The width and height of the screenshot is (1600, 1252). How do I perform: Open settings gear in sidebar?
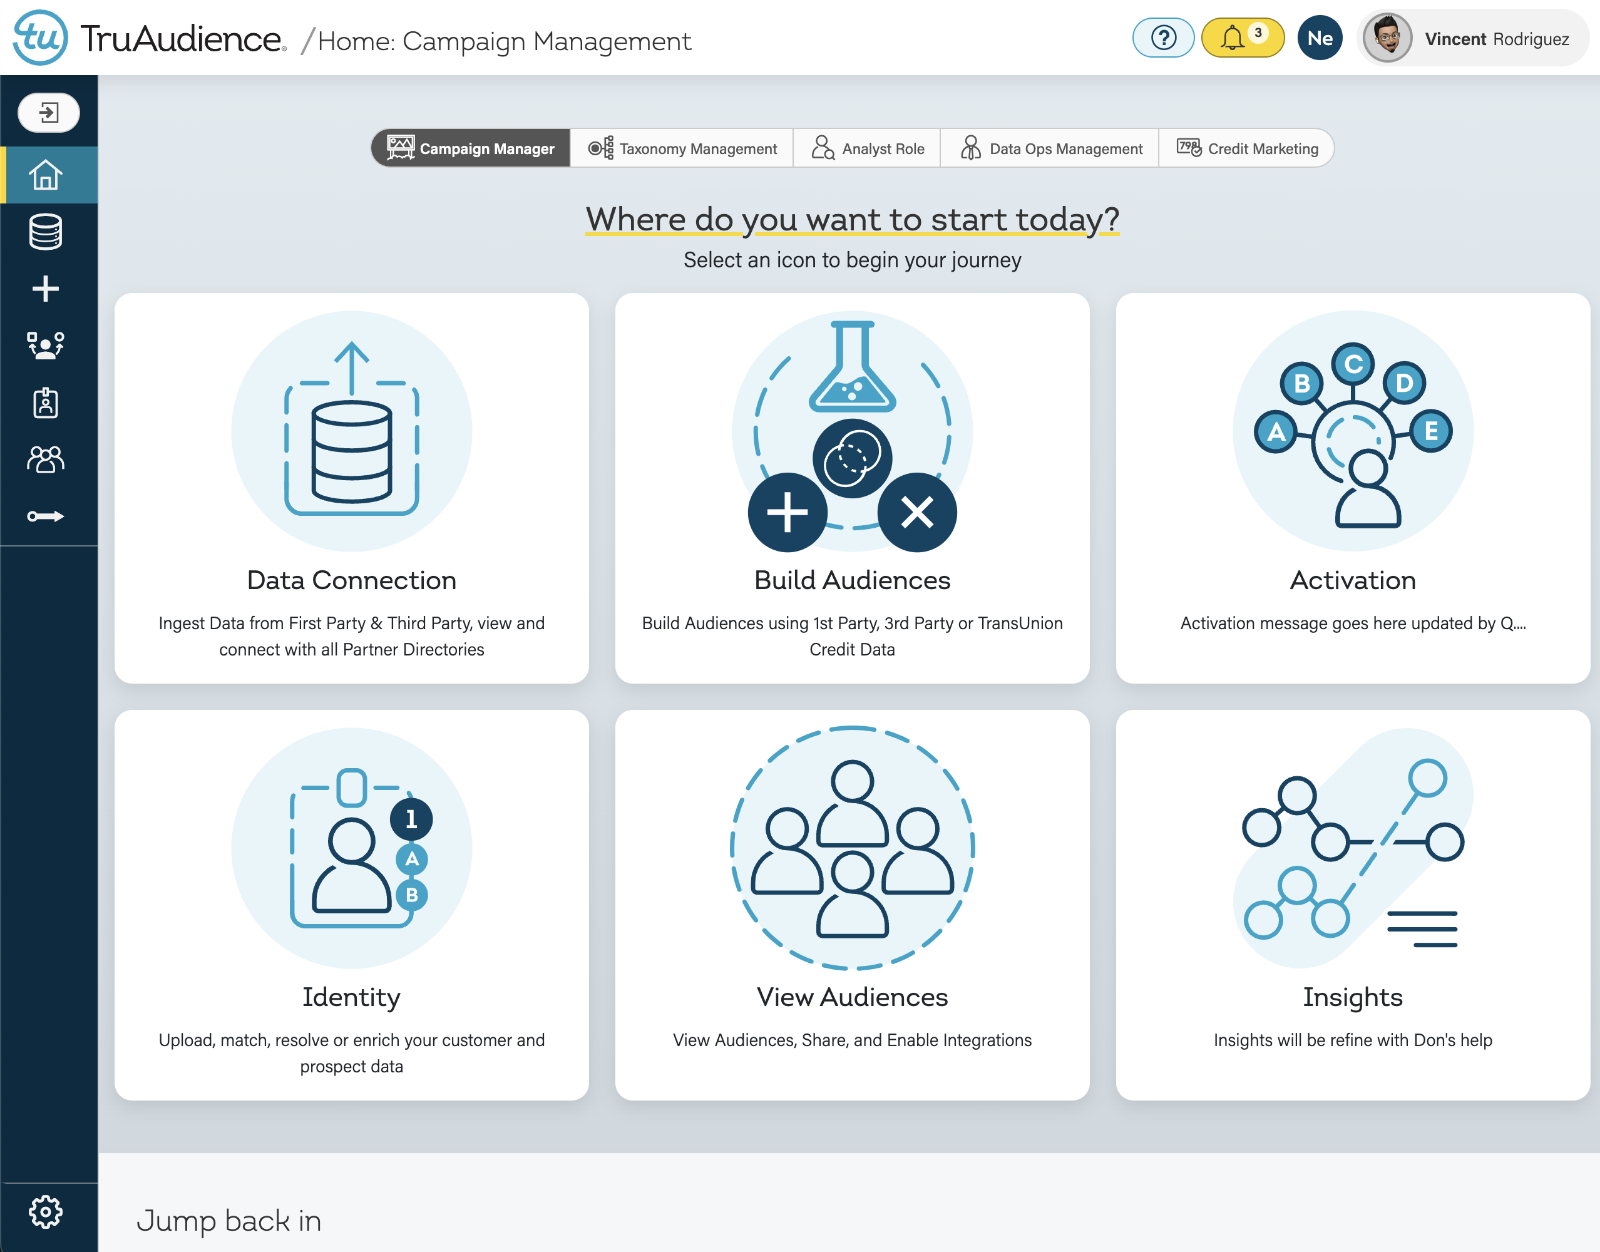coord(46,1212)
